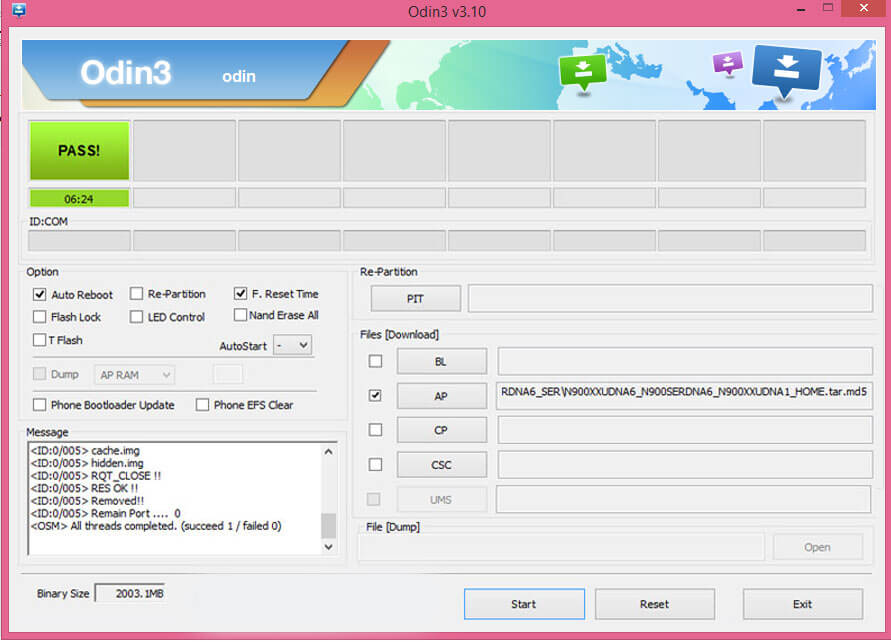Click the PIT button
Viewport: 891px width, 642px height.
point(415,299)
